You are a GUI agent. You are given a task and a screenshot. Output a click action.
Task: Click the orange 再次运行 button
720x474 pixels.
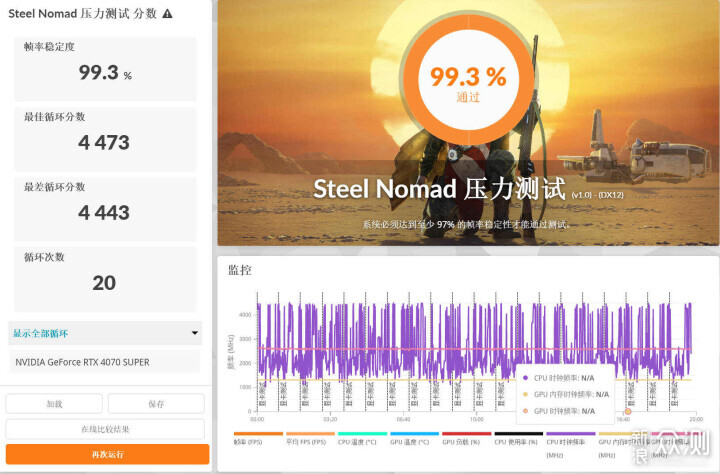point(107,454)
